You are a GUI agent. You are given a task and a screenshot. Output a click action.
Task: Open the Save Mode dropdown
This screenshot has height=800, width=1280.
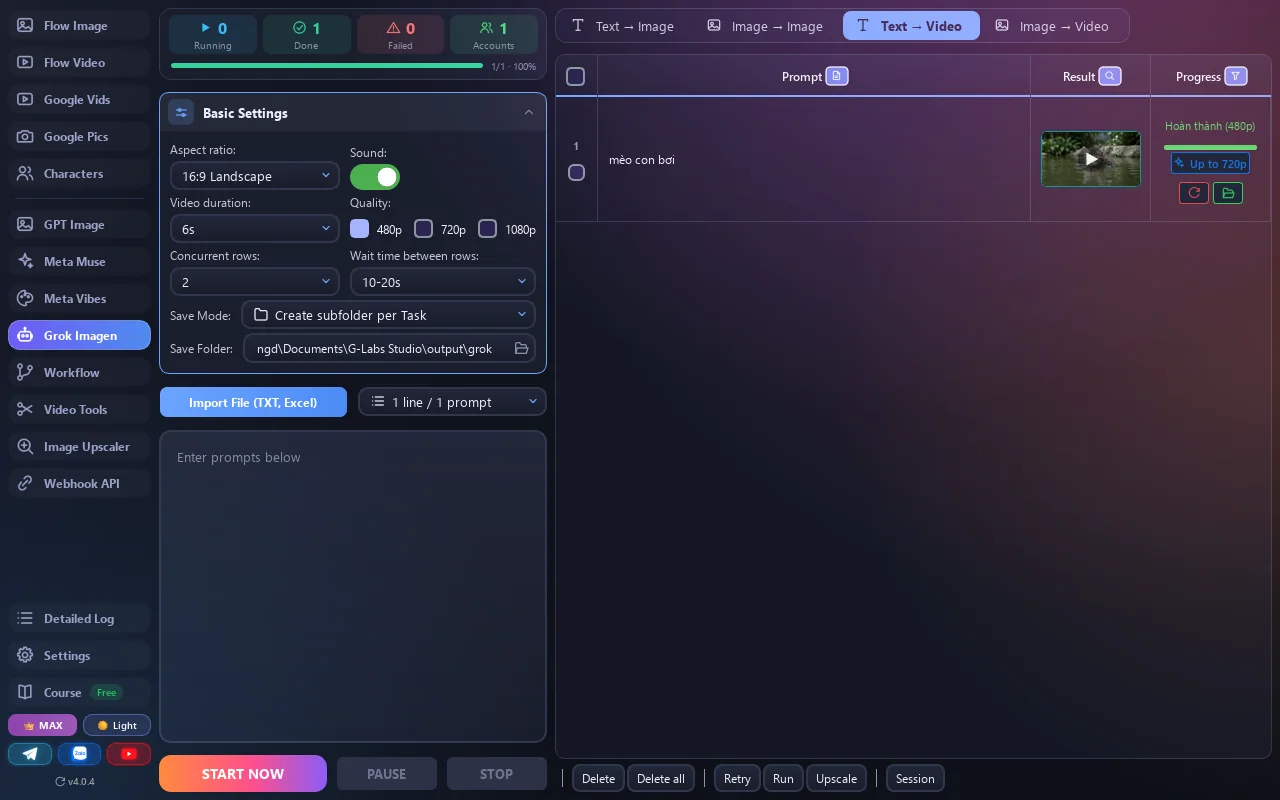389,315
